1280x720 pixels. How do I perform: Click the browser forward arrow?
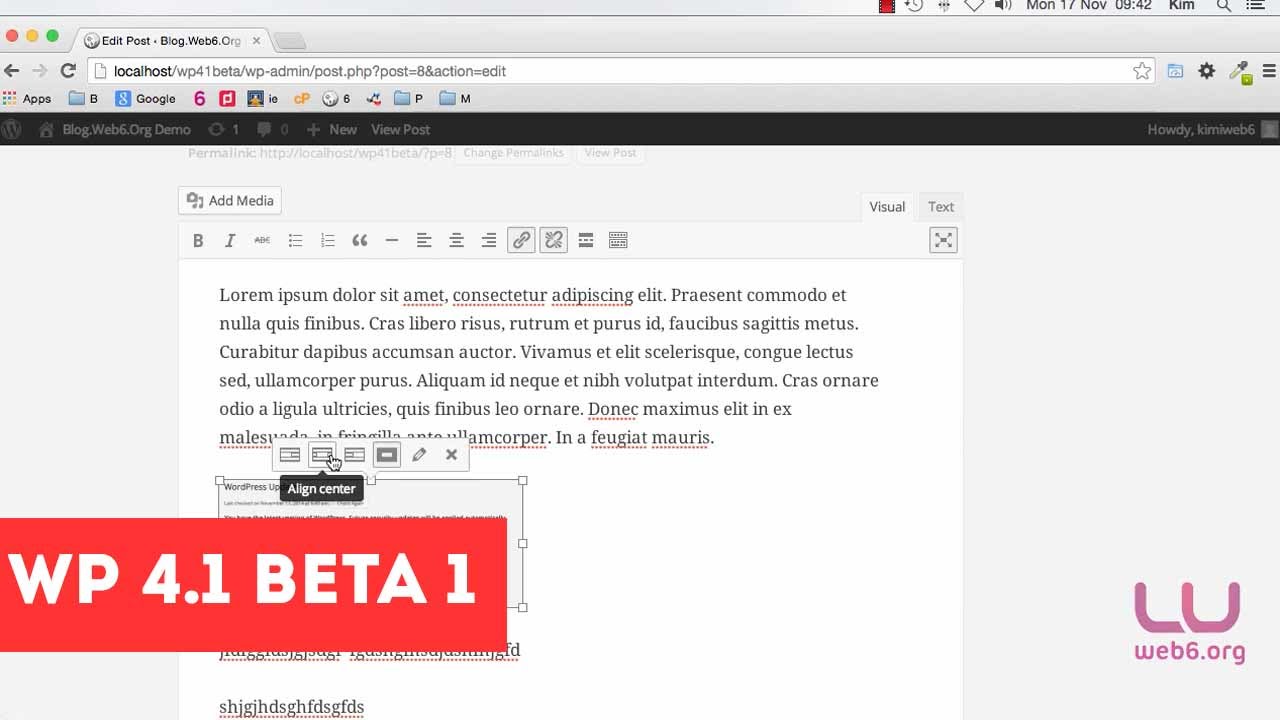40,71
